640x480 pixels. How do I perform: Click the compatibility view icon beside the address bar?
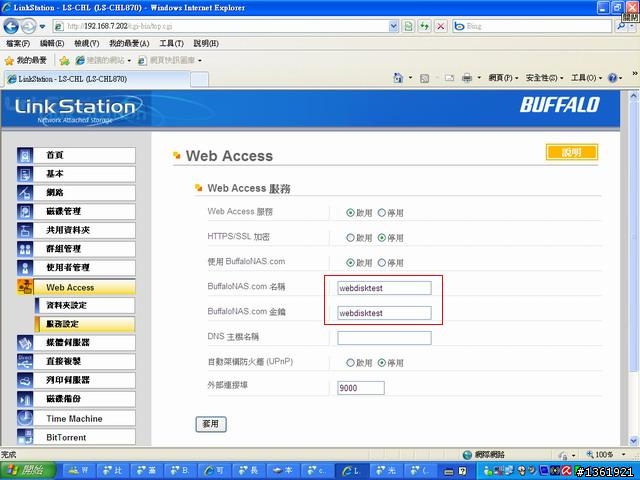(x=408, y=27)
